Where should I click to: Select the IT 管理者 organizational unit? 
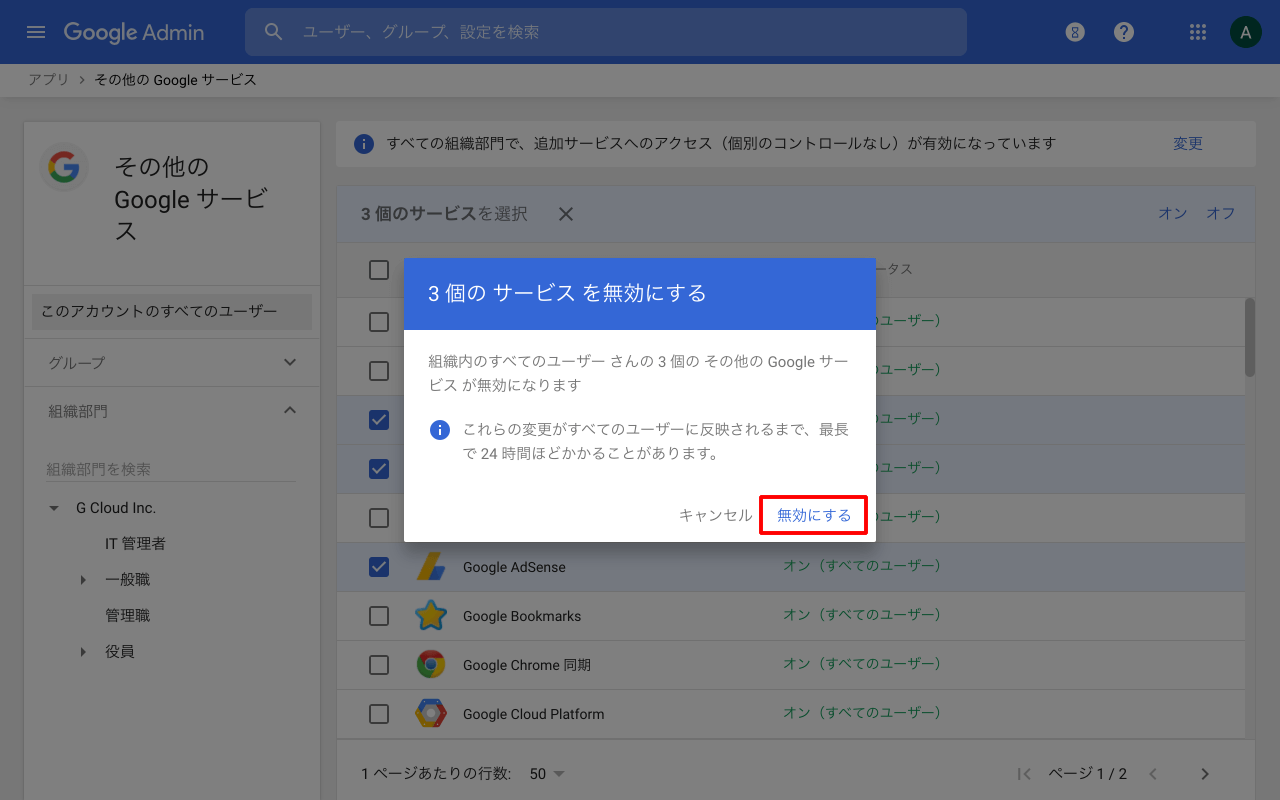tap(135, 544)
